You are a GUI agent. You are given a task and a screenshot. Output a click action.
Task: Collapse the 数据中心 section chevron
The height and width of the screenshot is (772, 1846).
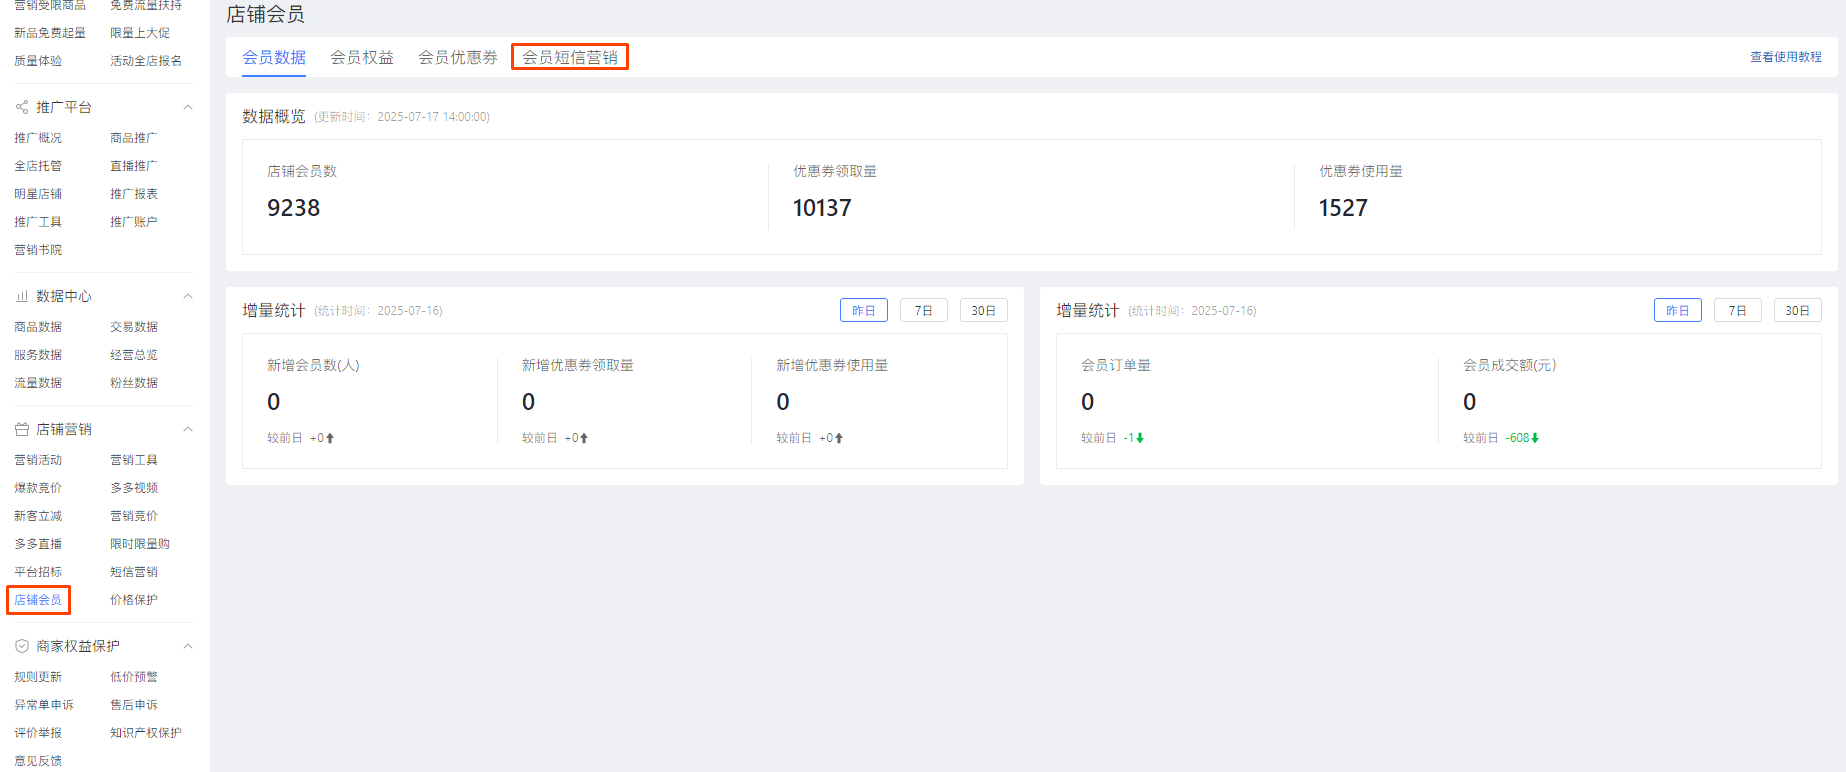[187, 296]
